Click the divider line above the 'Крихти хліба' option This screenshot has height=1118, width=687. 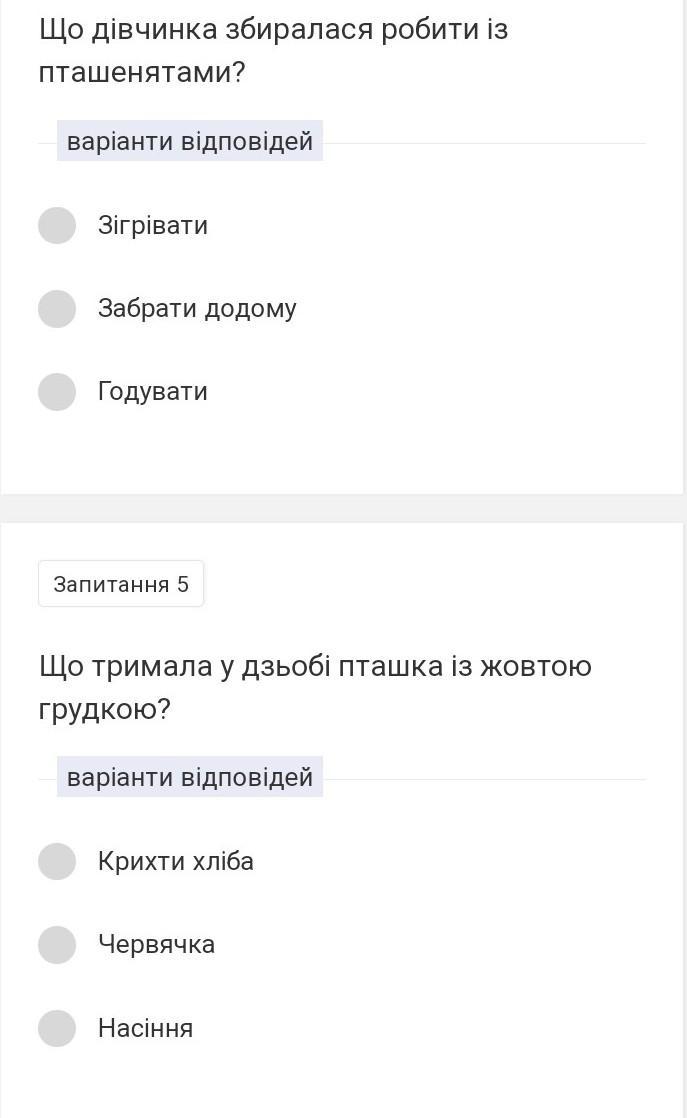click(x=484, y=779)
